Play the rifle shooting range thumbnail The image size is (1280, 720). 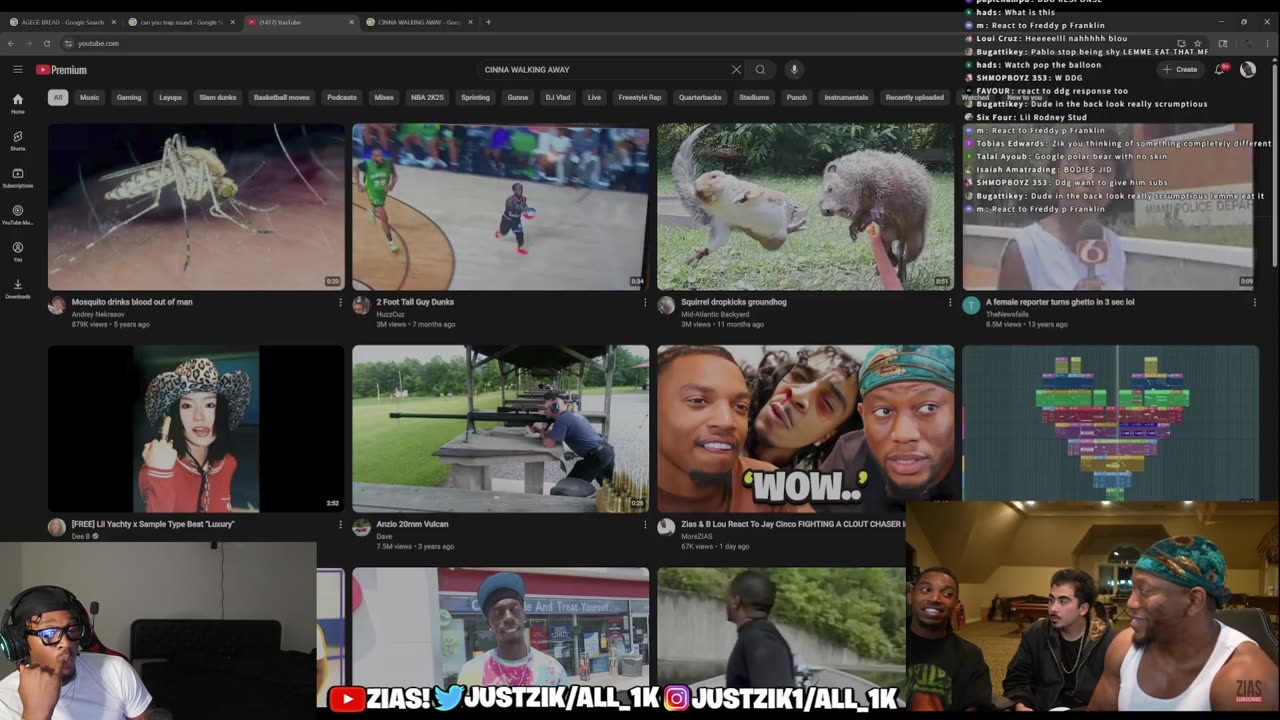[500, 429]
